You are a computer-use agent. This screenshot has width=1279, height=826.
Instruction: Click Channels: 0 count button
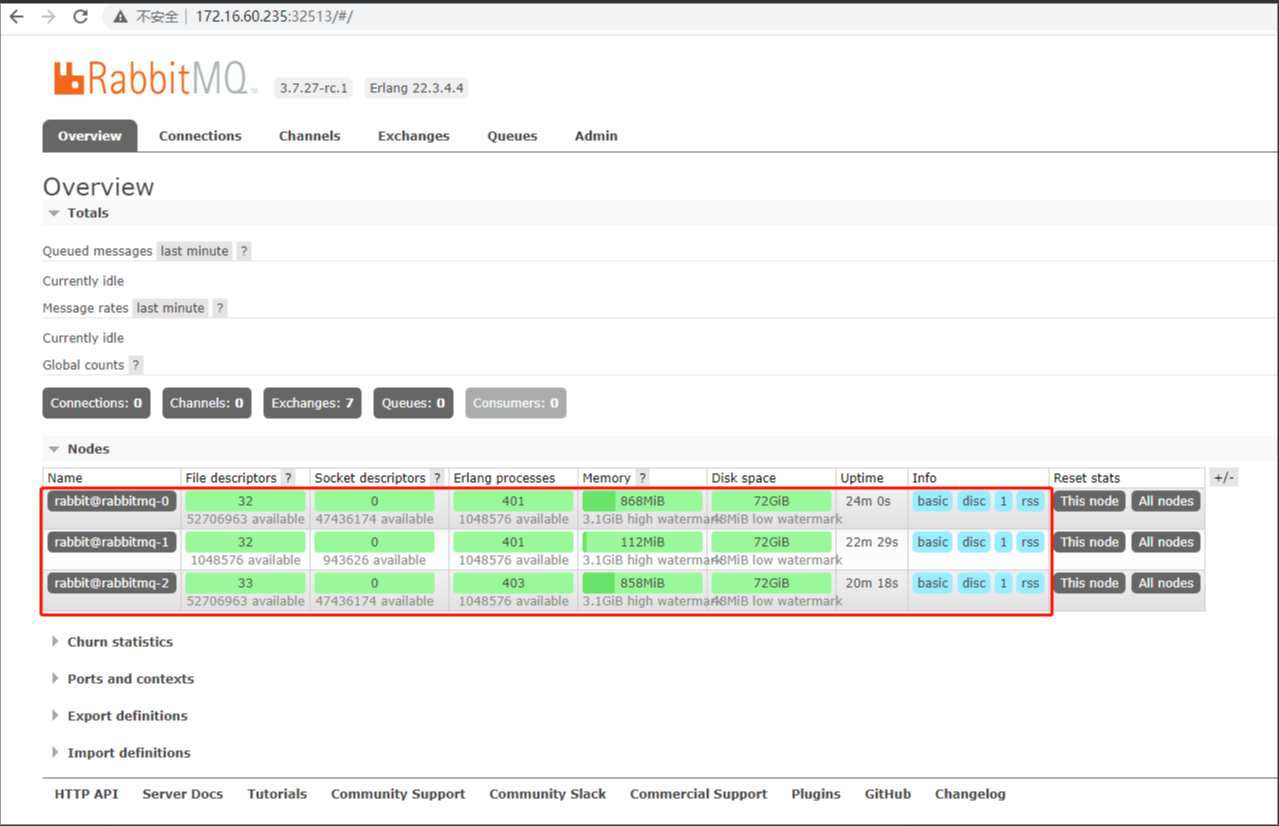click(207, 403)
